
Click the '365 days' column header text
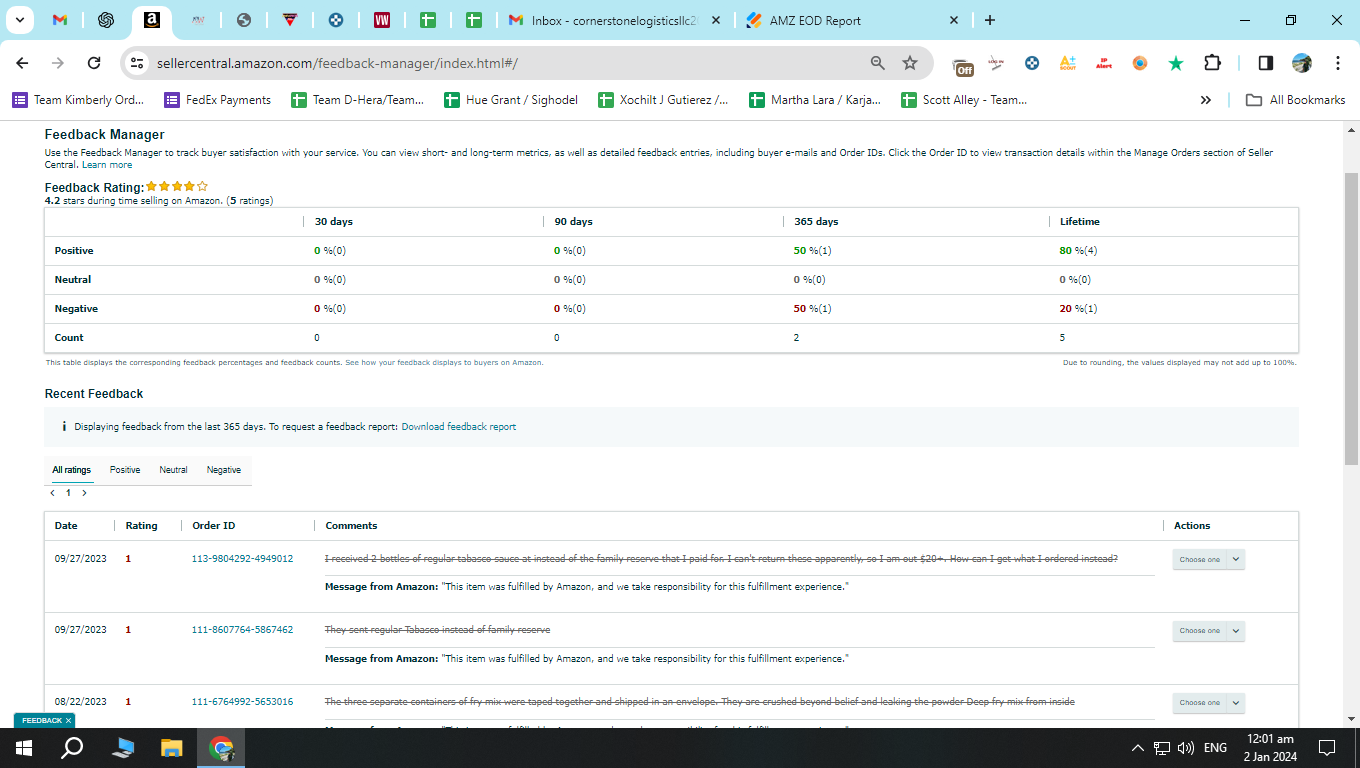816,222
